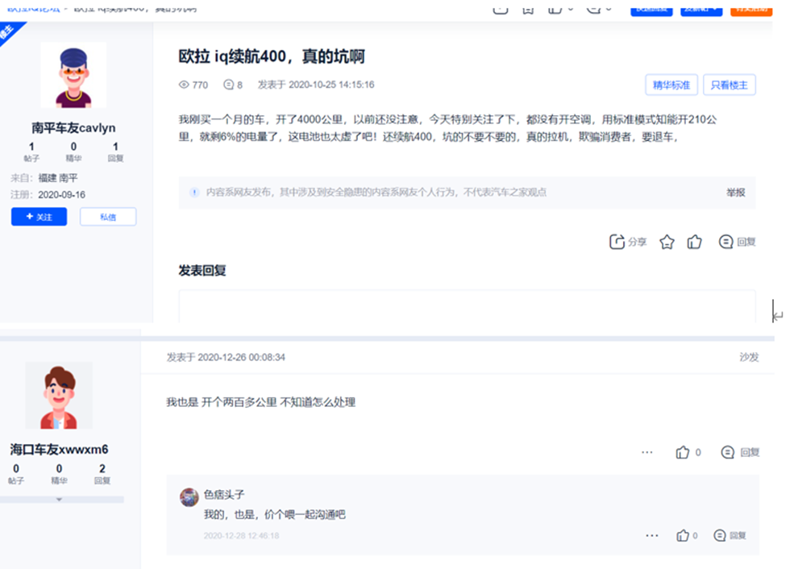Like 海口车友xwwxm6's reply
This screenshot has width=794, height=569.
(683, 452)
